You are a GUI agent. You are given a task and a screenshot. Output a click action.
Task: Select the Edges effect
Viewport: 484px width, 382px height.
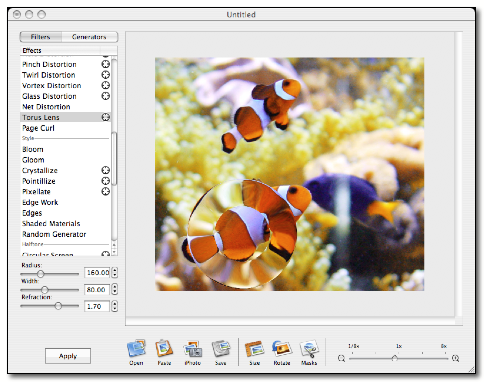click(x=32, y=213)
